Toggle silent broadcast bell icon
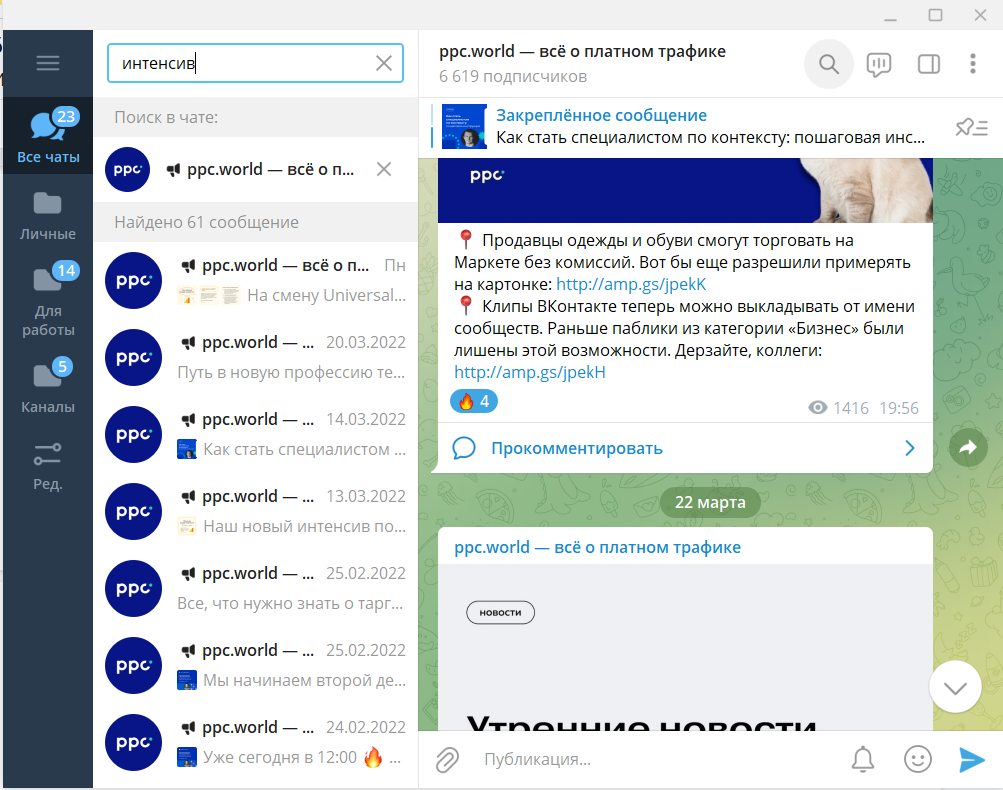The height and width of the screenshot is (790, 1003). pyautogui.click(x=863, y=760)
